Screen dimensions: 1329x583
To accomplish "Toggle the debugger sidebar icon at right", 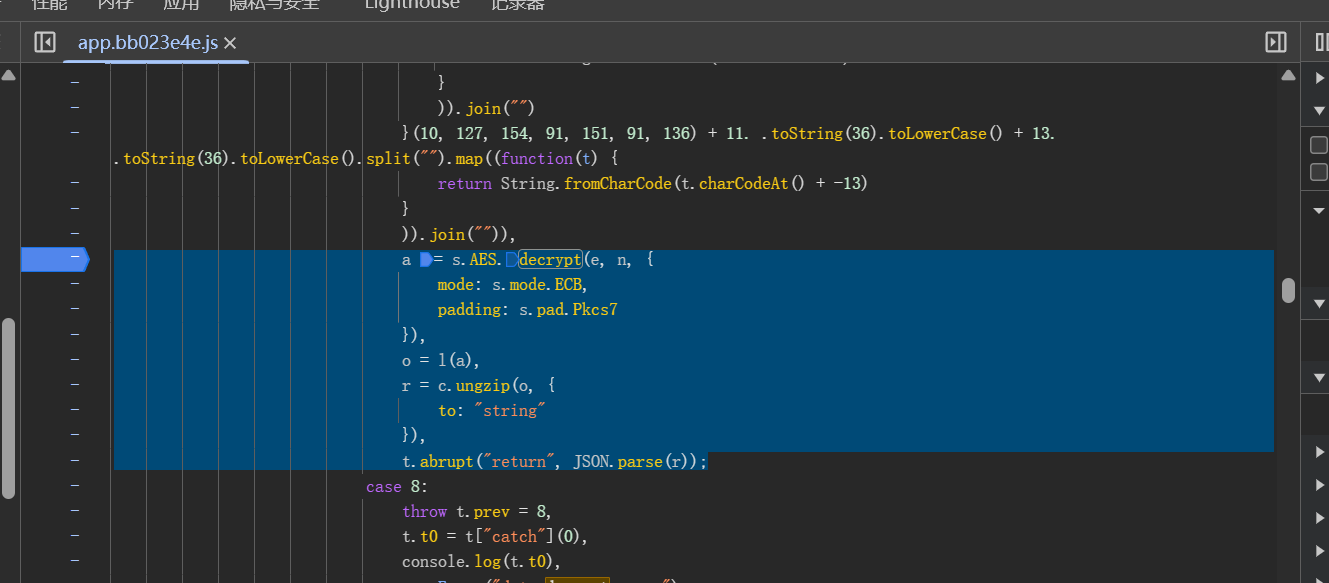I will [x=1275, y=42].
